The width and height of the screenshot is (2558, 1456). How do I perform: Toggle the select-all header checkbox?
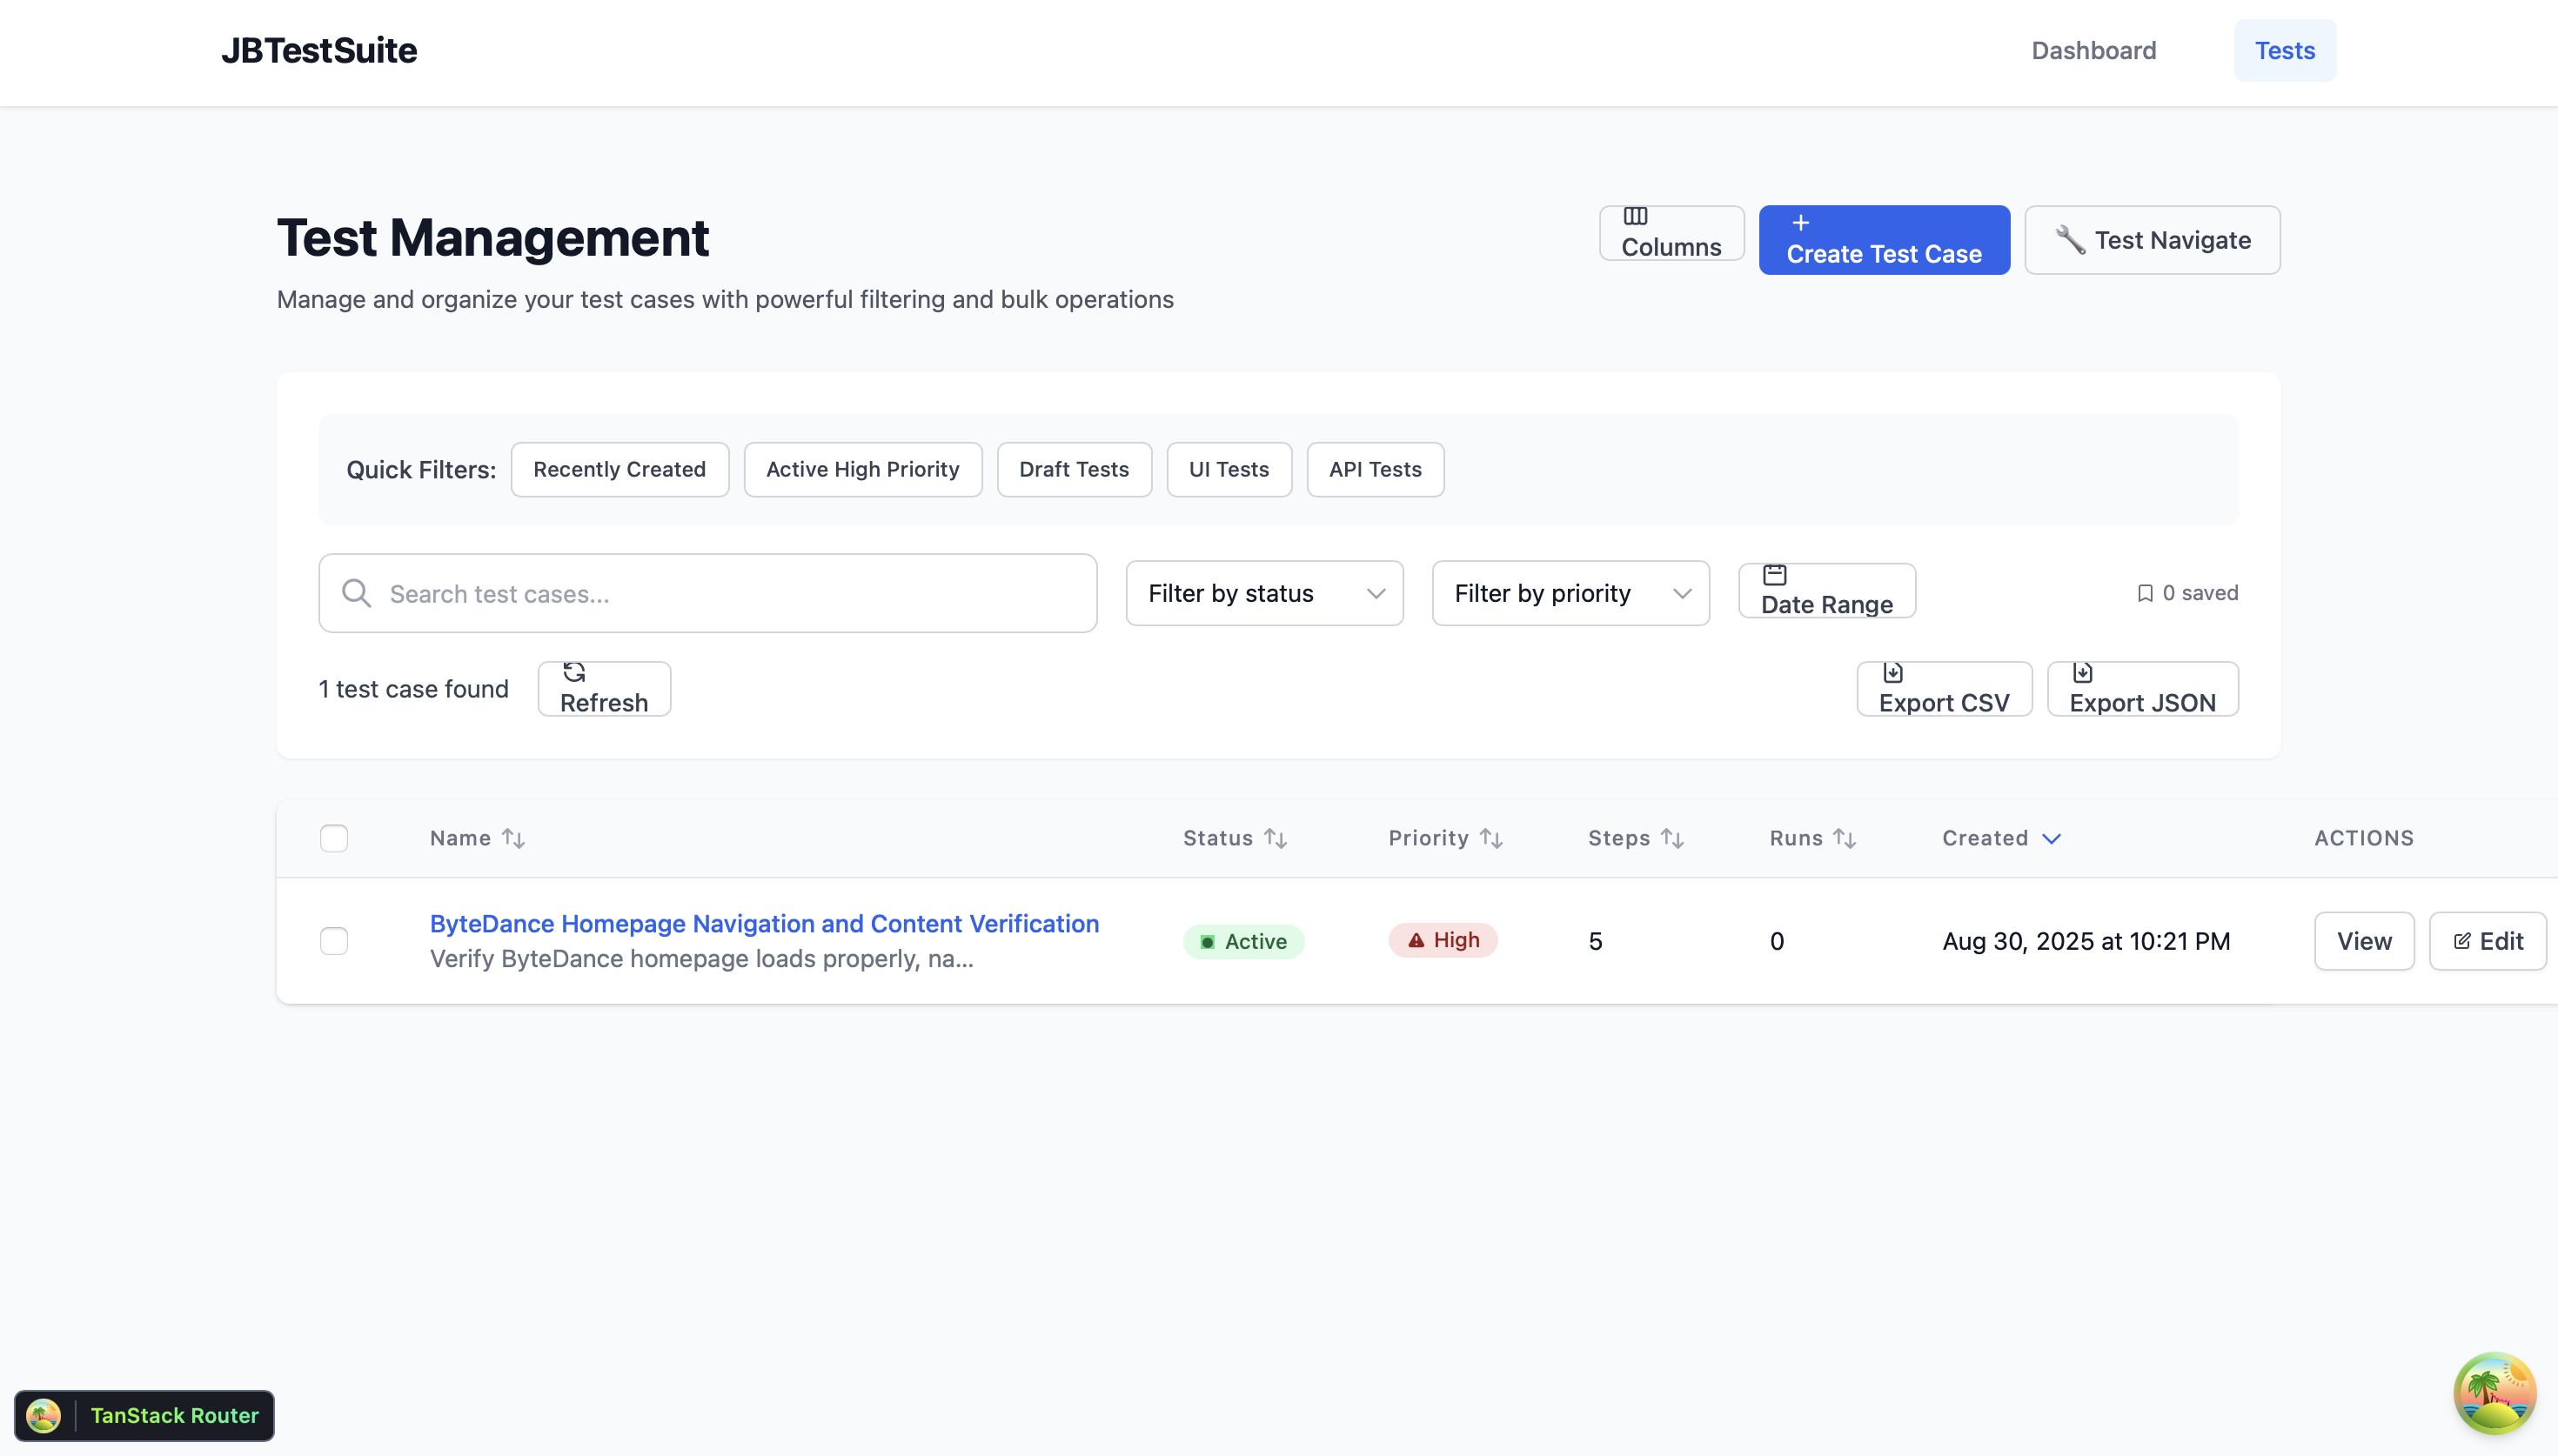tap(334, 838)
